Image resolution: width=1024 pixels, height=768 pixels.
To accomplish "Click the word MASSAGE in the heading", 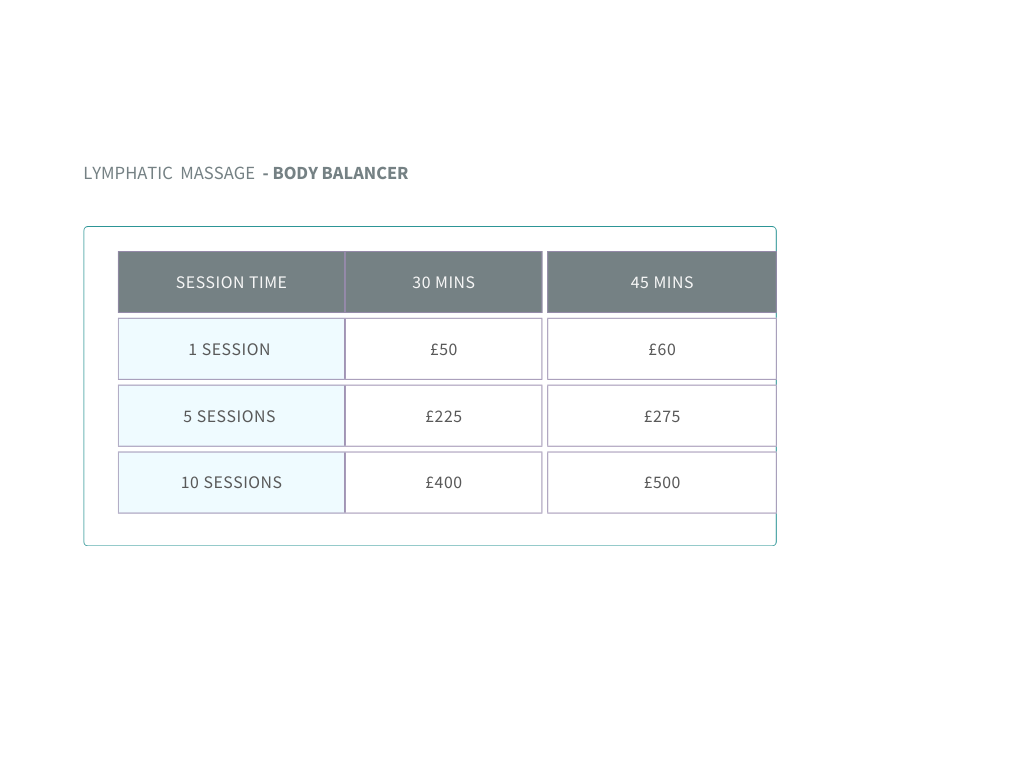I will pyautogui.click(x=218, y=173).
